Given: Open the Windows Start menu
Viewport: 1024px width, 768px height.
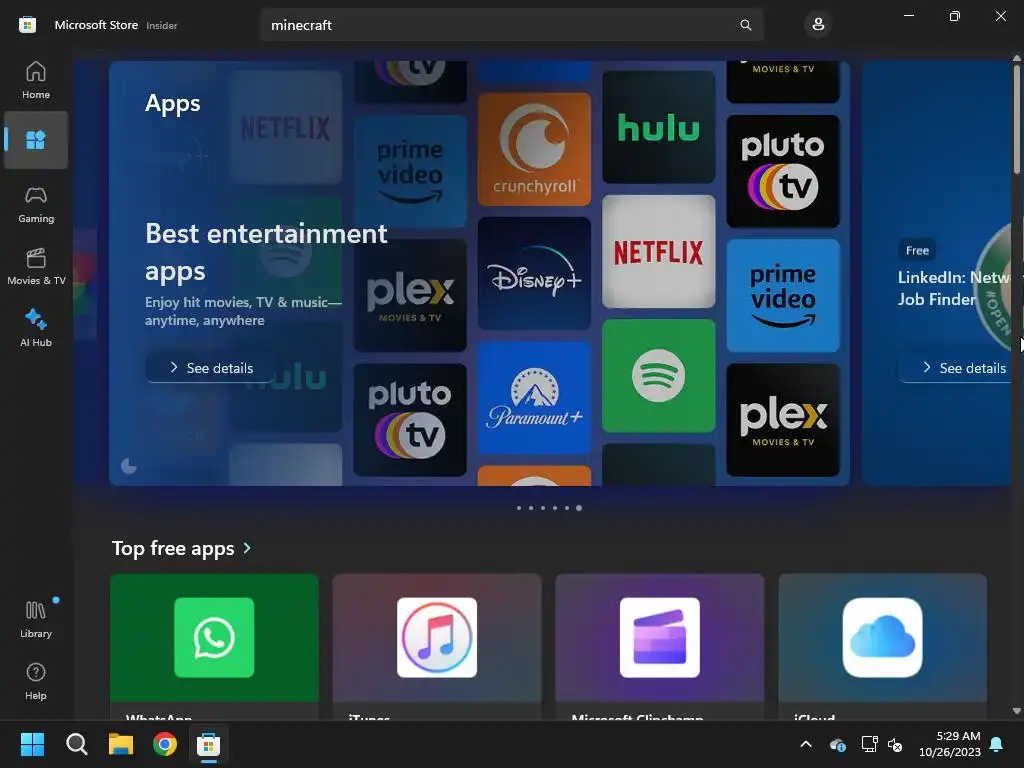Looking at the screenshot, I should (32, 744).
